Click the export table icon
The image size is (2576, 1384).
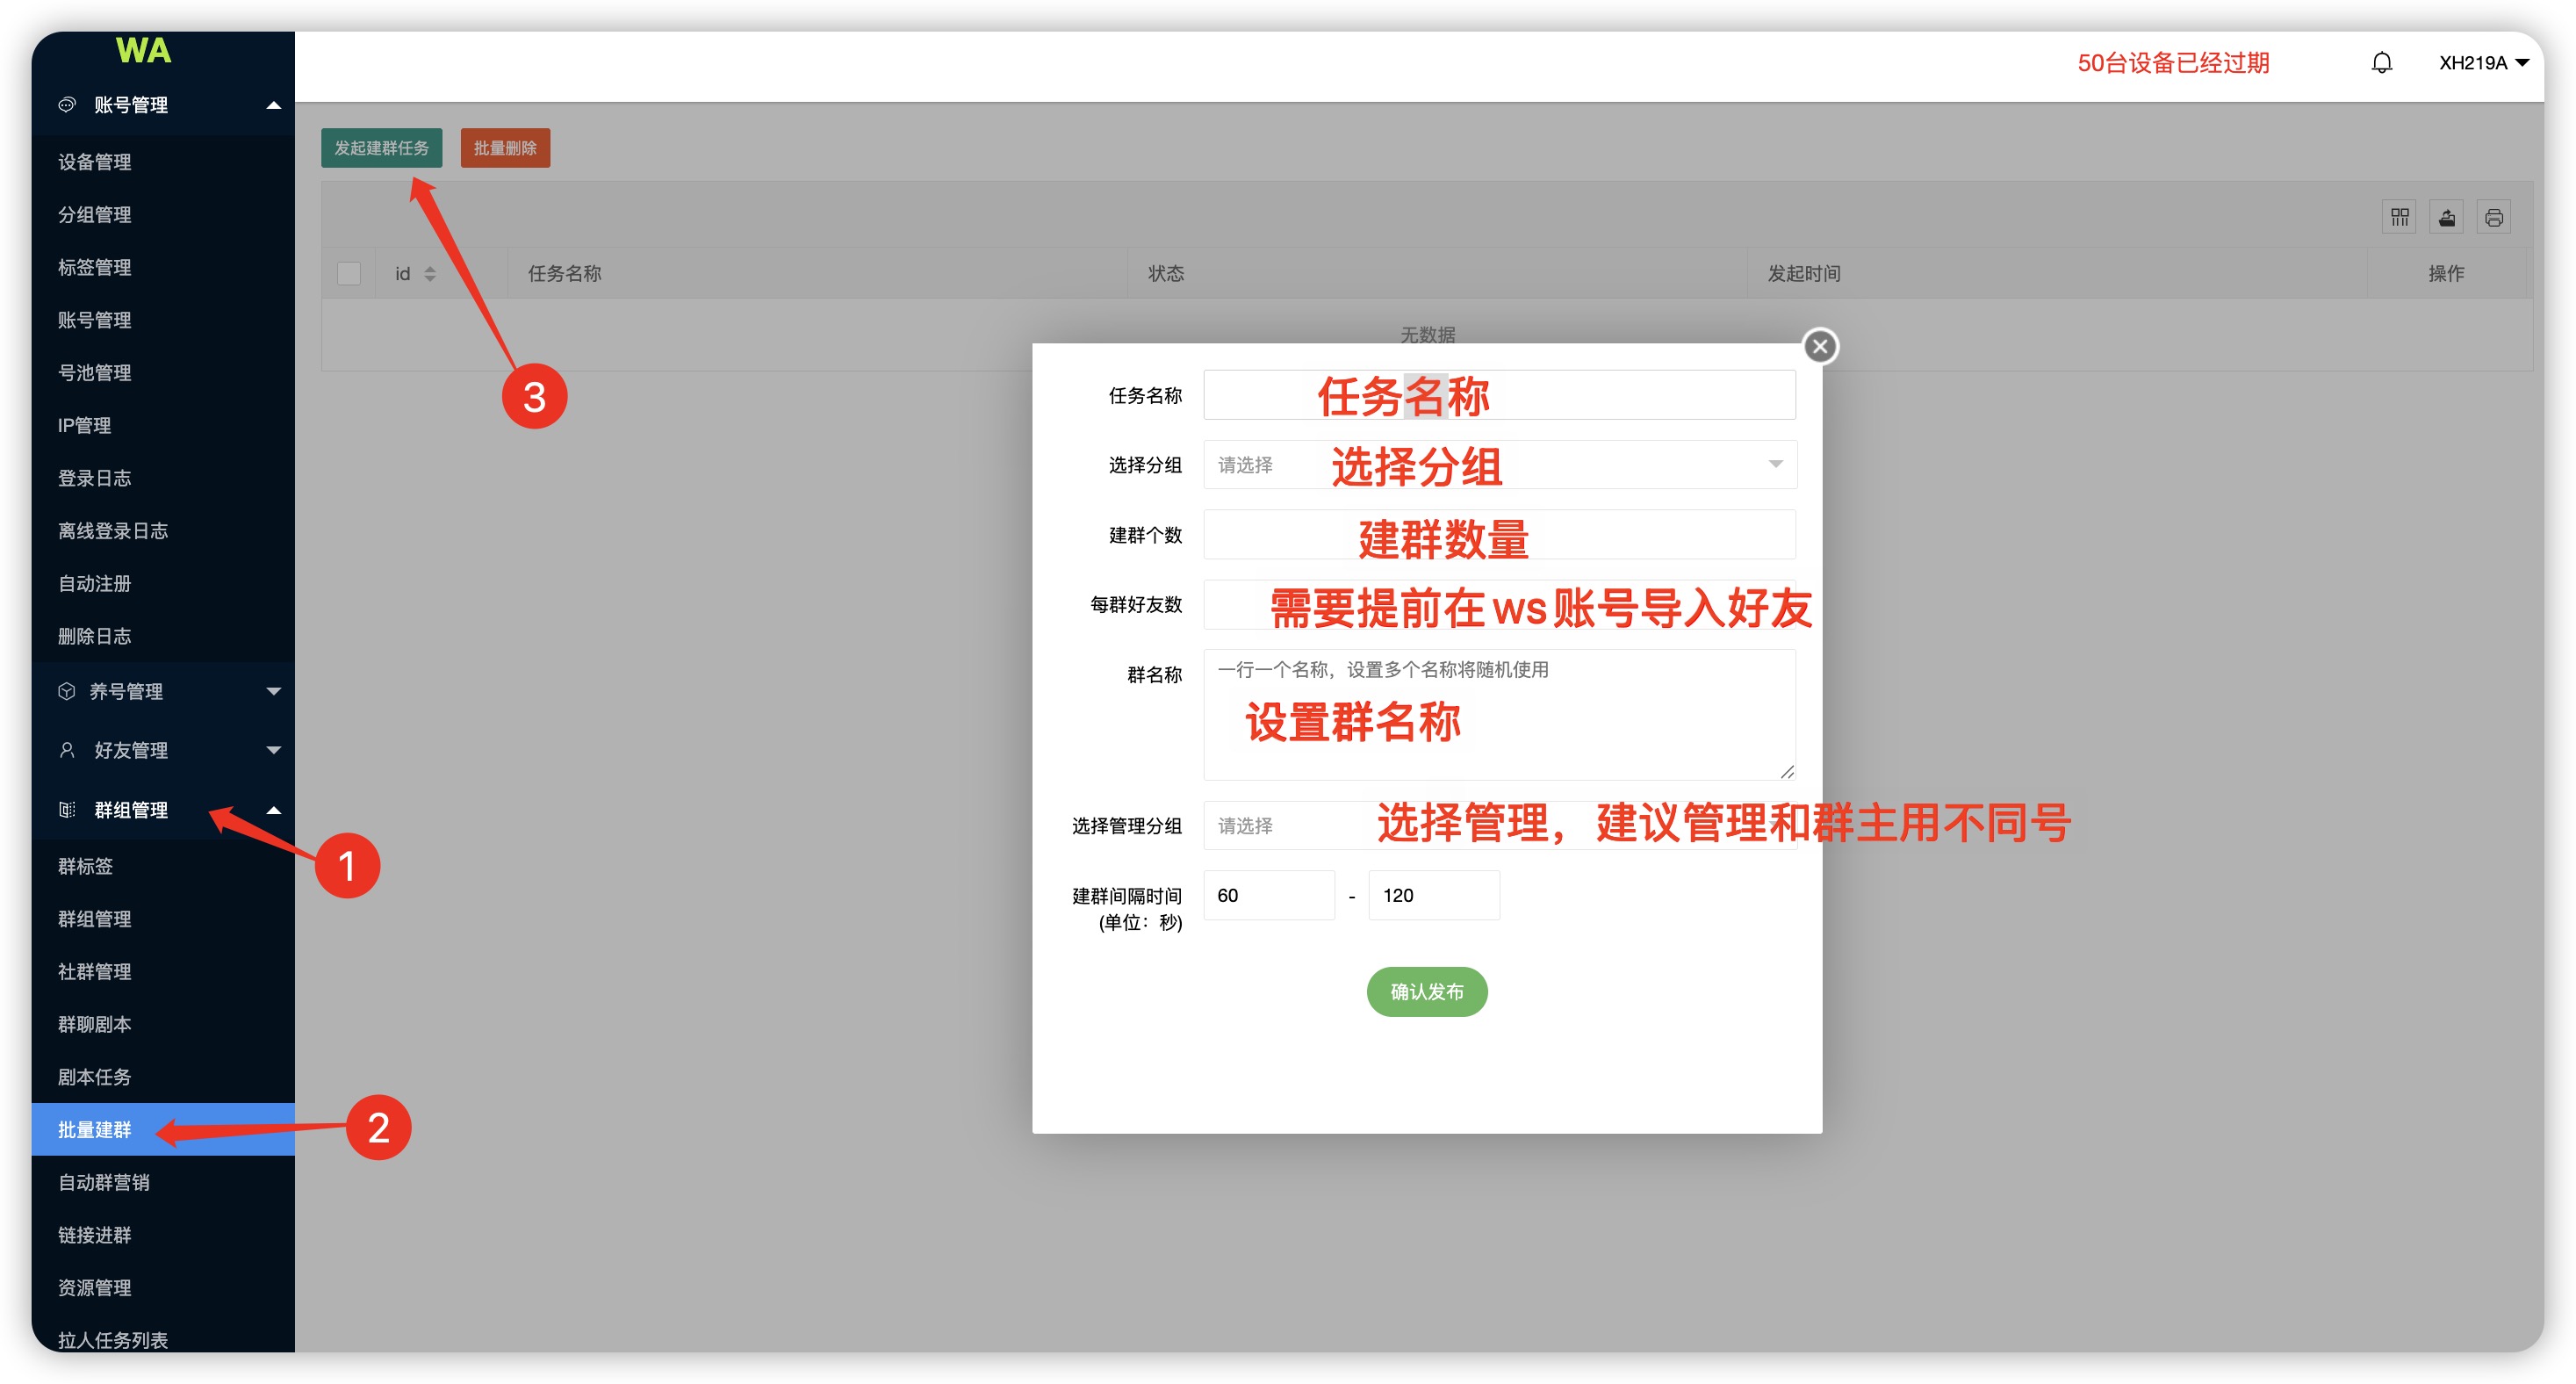pyautogui.click(x=2446, y=217)
